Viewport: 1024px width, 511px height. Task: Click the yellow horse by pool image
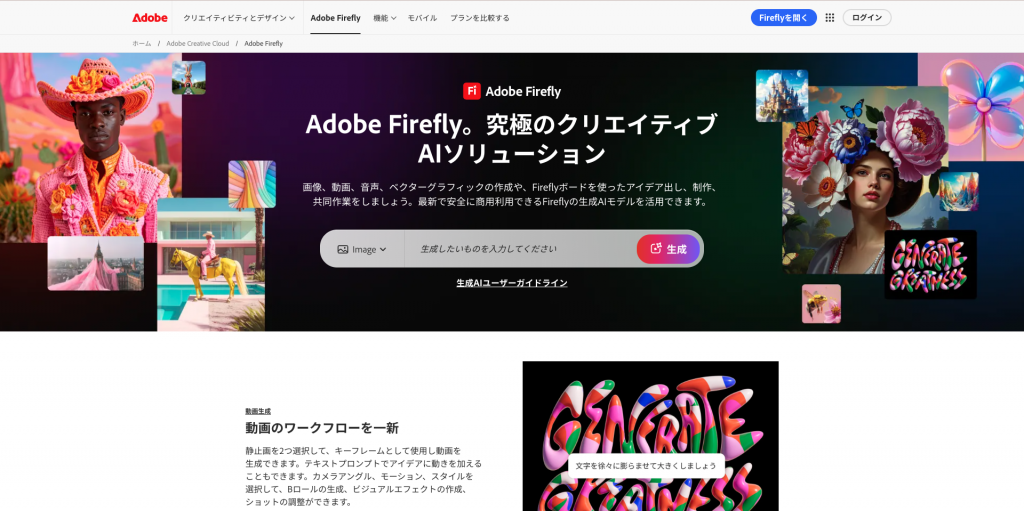[211, 264]
